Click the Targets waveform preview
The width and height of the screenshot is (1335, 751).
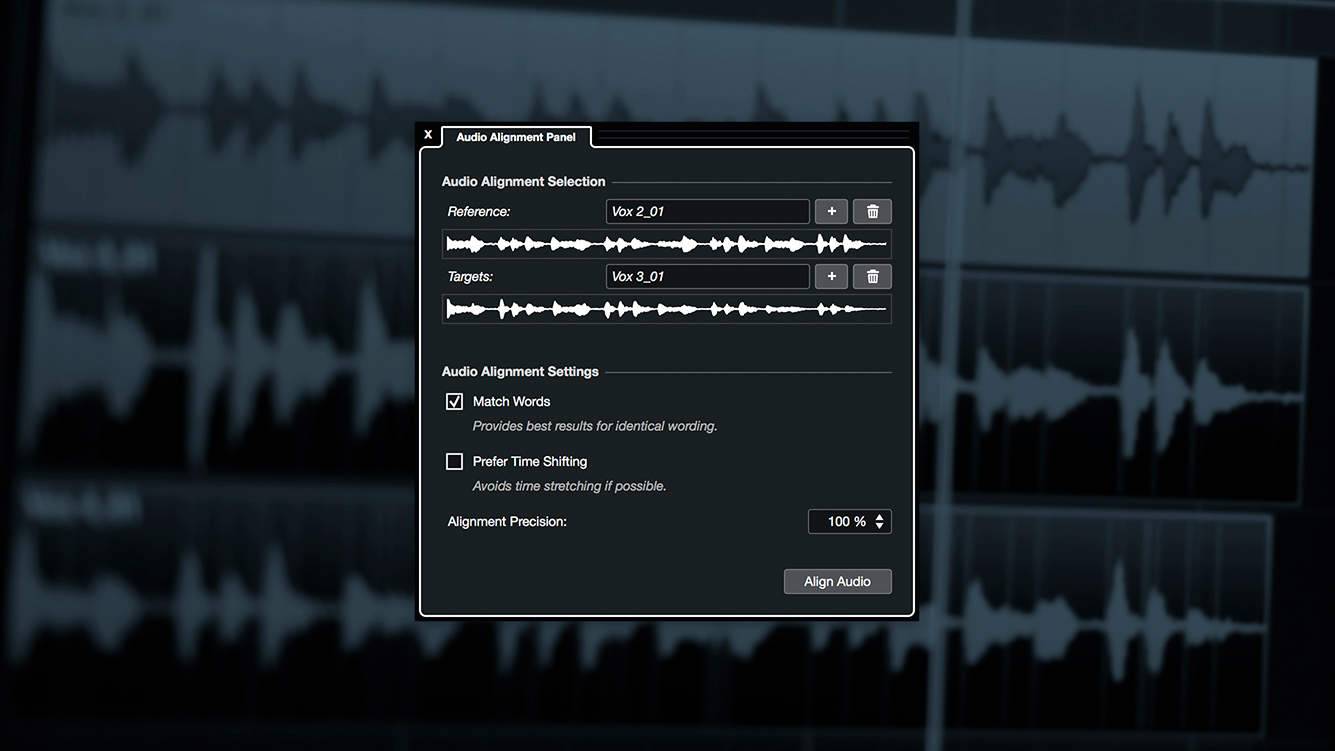pos(667,309)
